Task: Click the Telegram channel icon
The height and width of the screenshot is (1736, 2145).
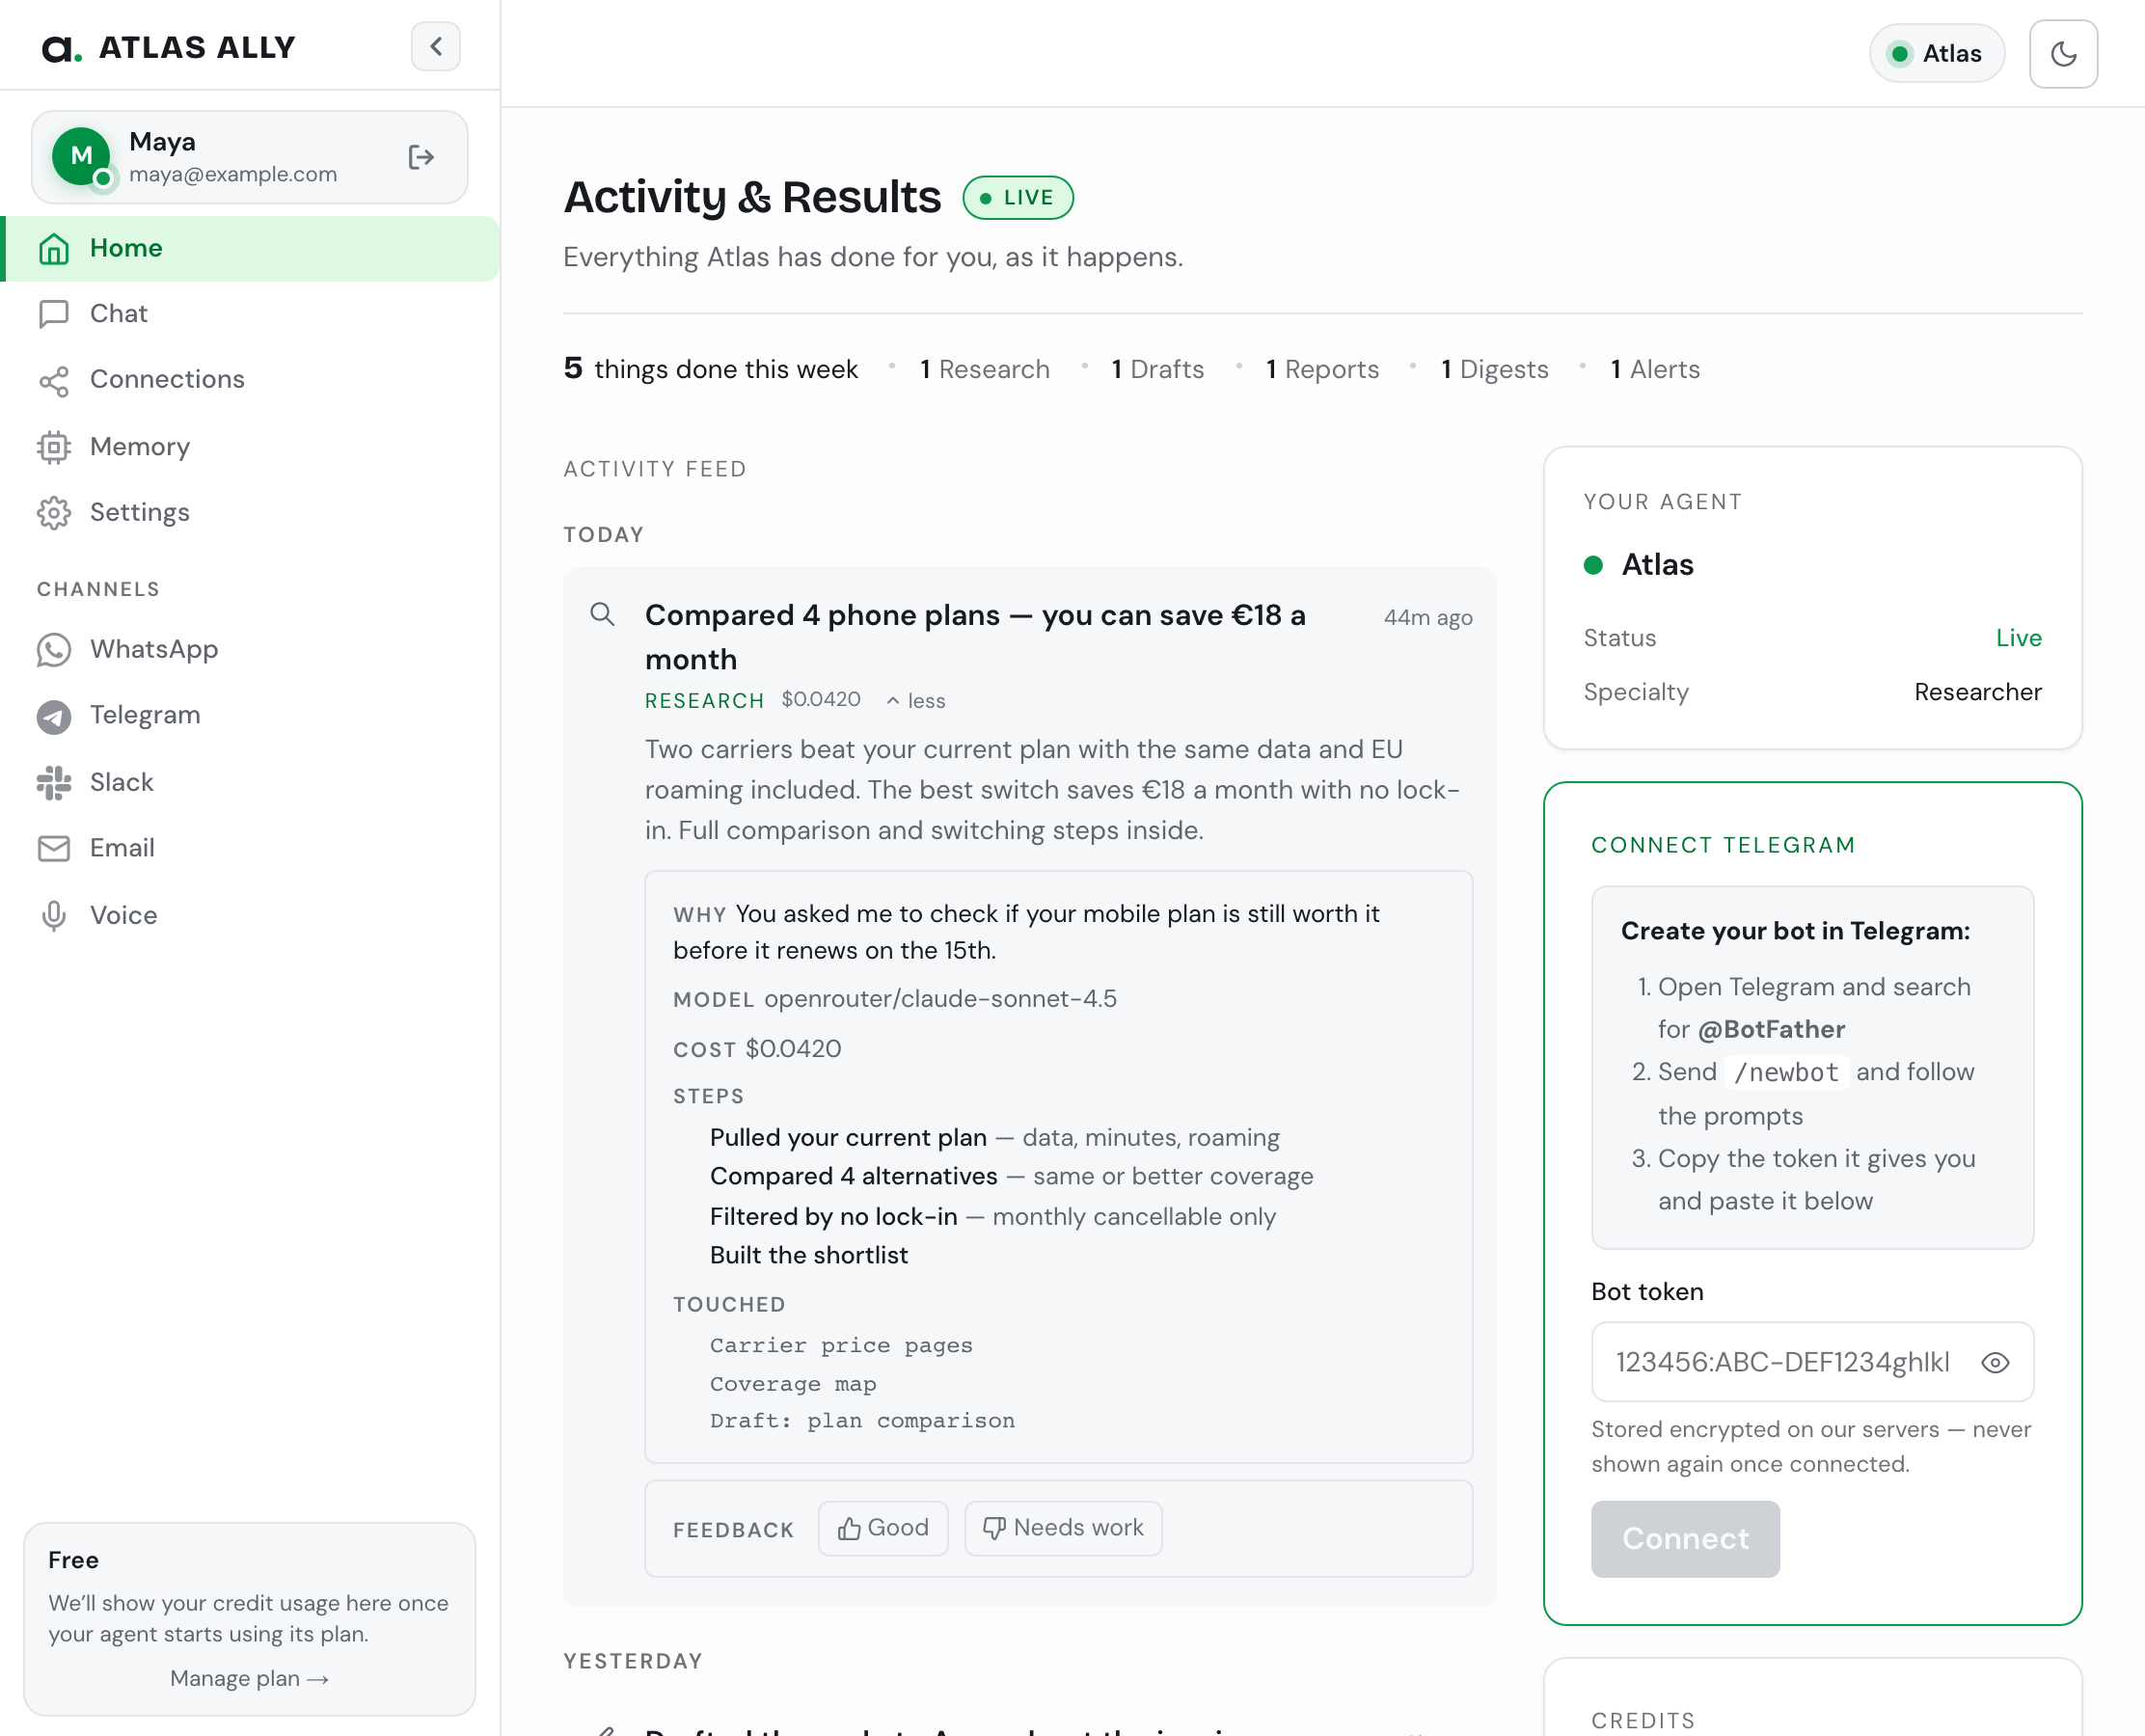Action: point(54,716)
